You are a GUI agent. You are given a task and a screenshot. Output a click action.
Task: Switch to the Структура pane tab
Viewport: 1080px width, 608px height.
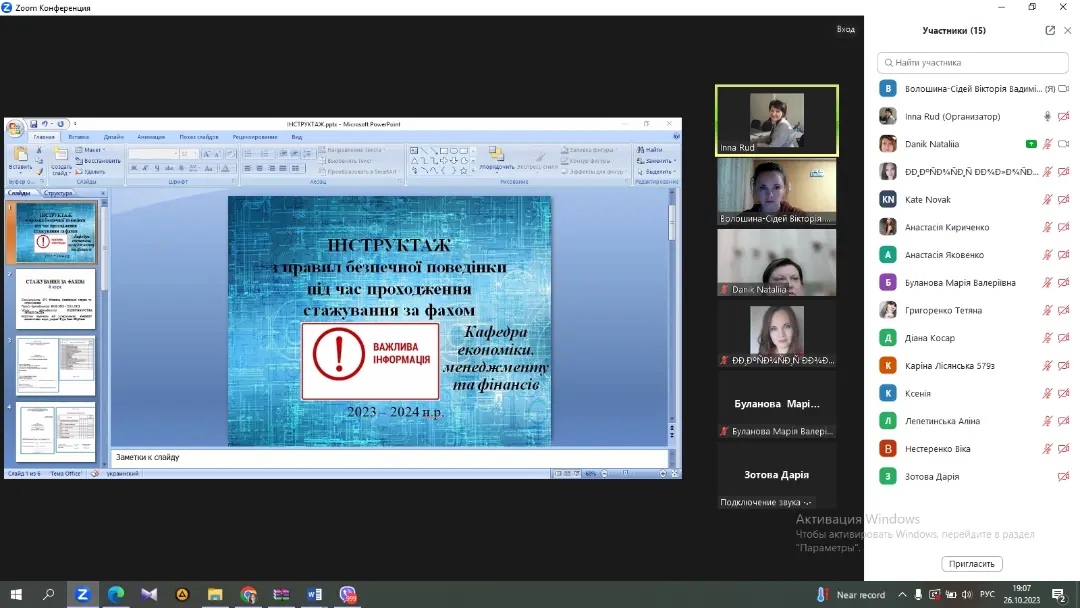click(58, 193)
